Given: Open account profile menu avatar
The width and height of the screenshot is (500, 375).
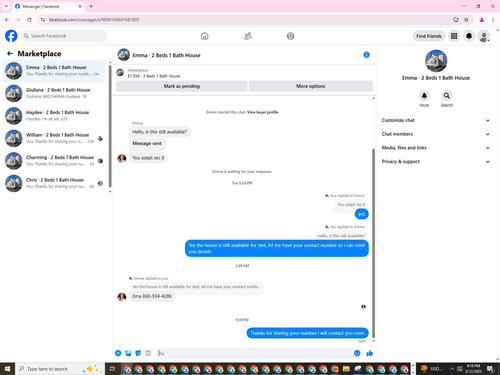Looking at the screenshot, I should (x=484, y=36).
